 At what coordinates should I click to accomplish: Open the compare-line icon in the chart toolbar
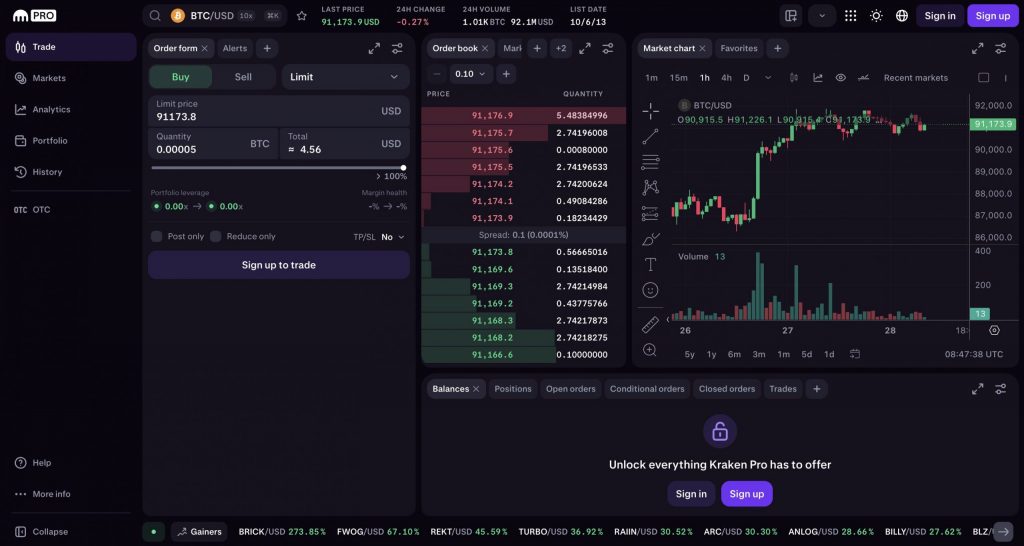tap(863, 78)
